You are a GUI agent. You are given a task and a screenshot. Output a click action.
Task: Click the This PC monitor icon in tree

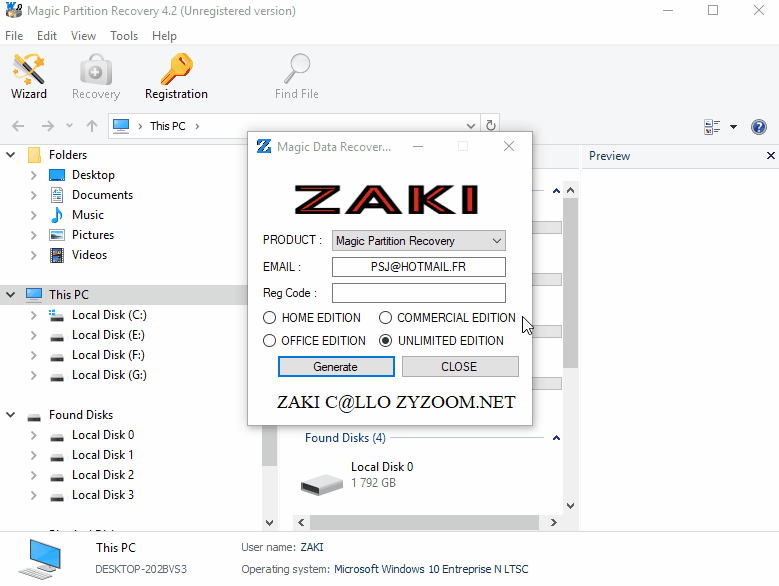click(x=34, y=294)
